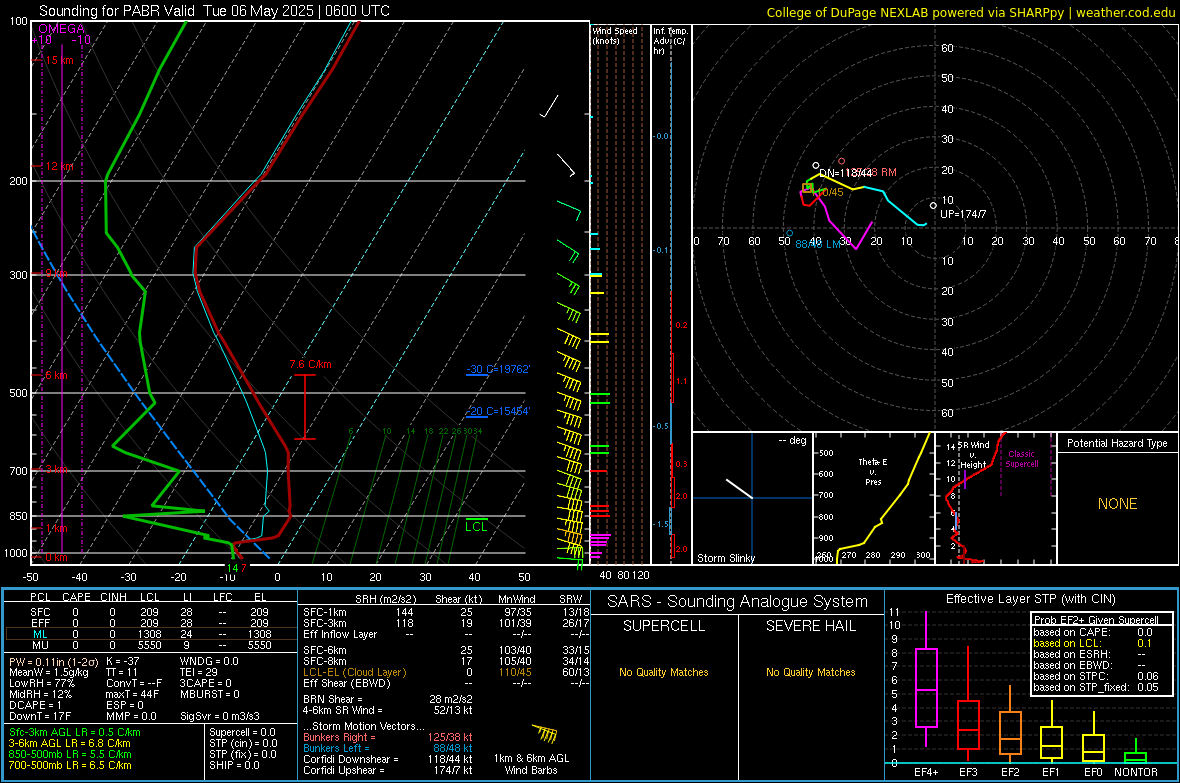Click the green LCL marker on skew-T

476,526
